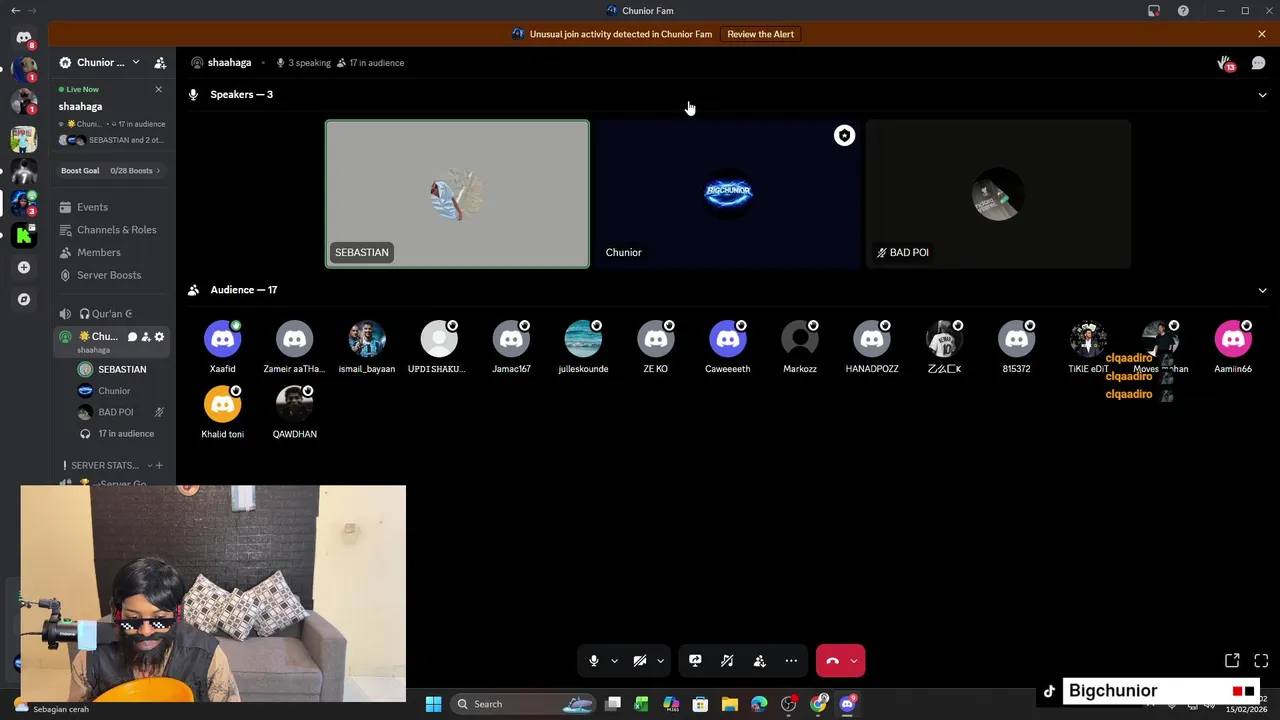1280x720 pixels.
Task: Open Qur'an voice channel
Action: click(x=113, y=314)
